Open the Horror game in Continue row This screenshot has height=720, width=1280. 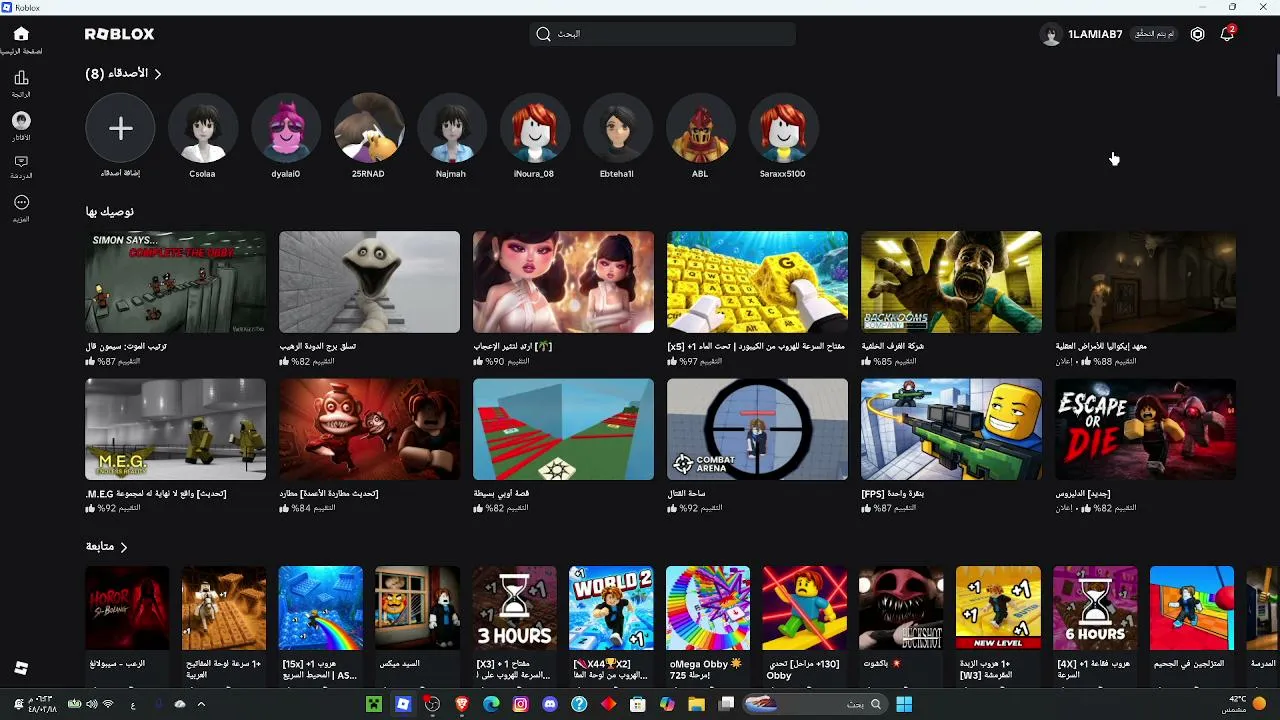click(x=127, y=608)
